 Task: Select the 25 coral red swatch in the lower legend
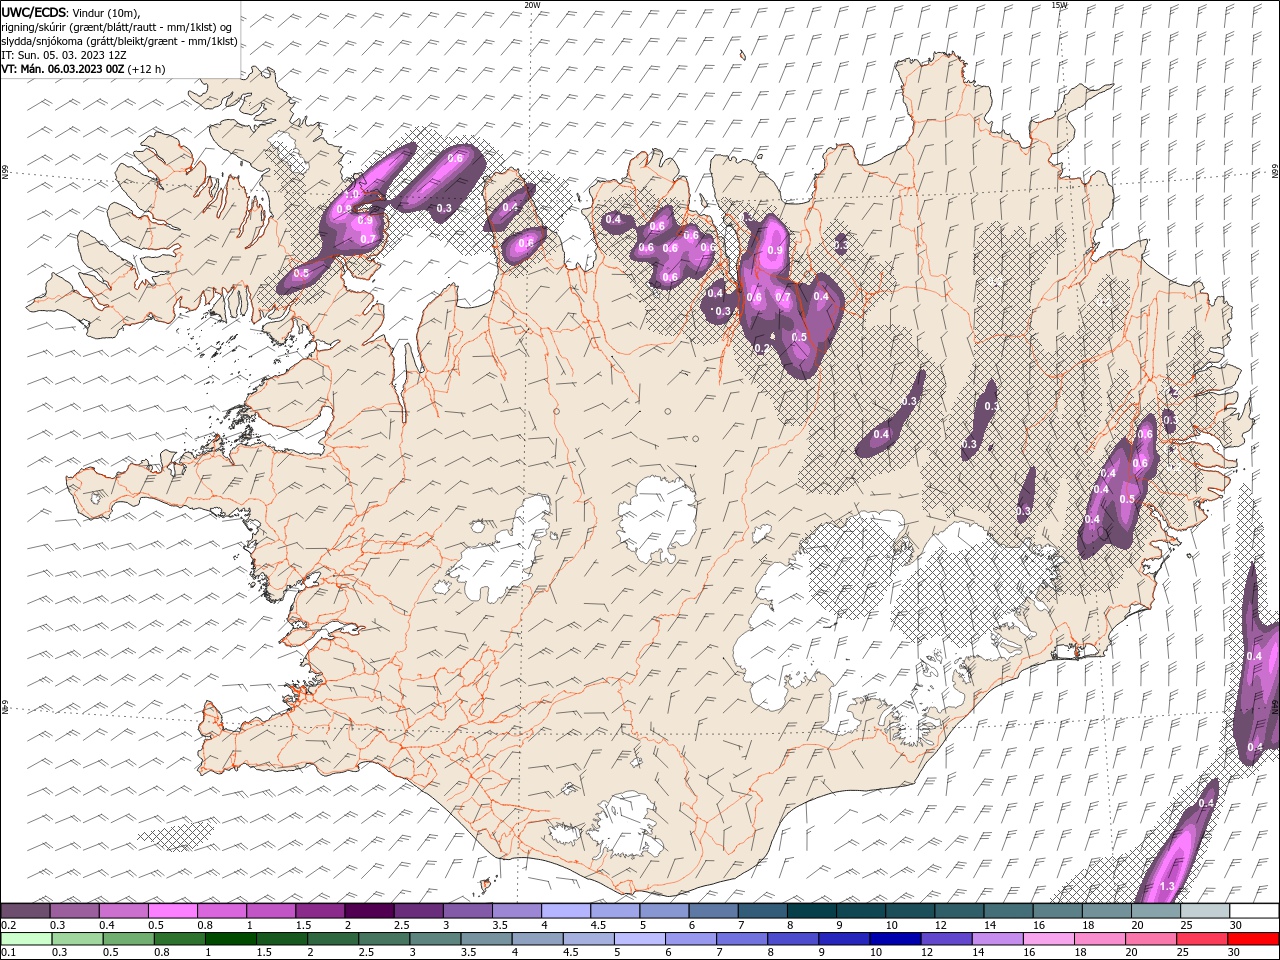click(1201, 939)
